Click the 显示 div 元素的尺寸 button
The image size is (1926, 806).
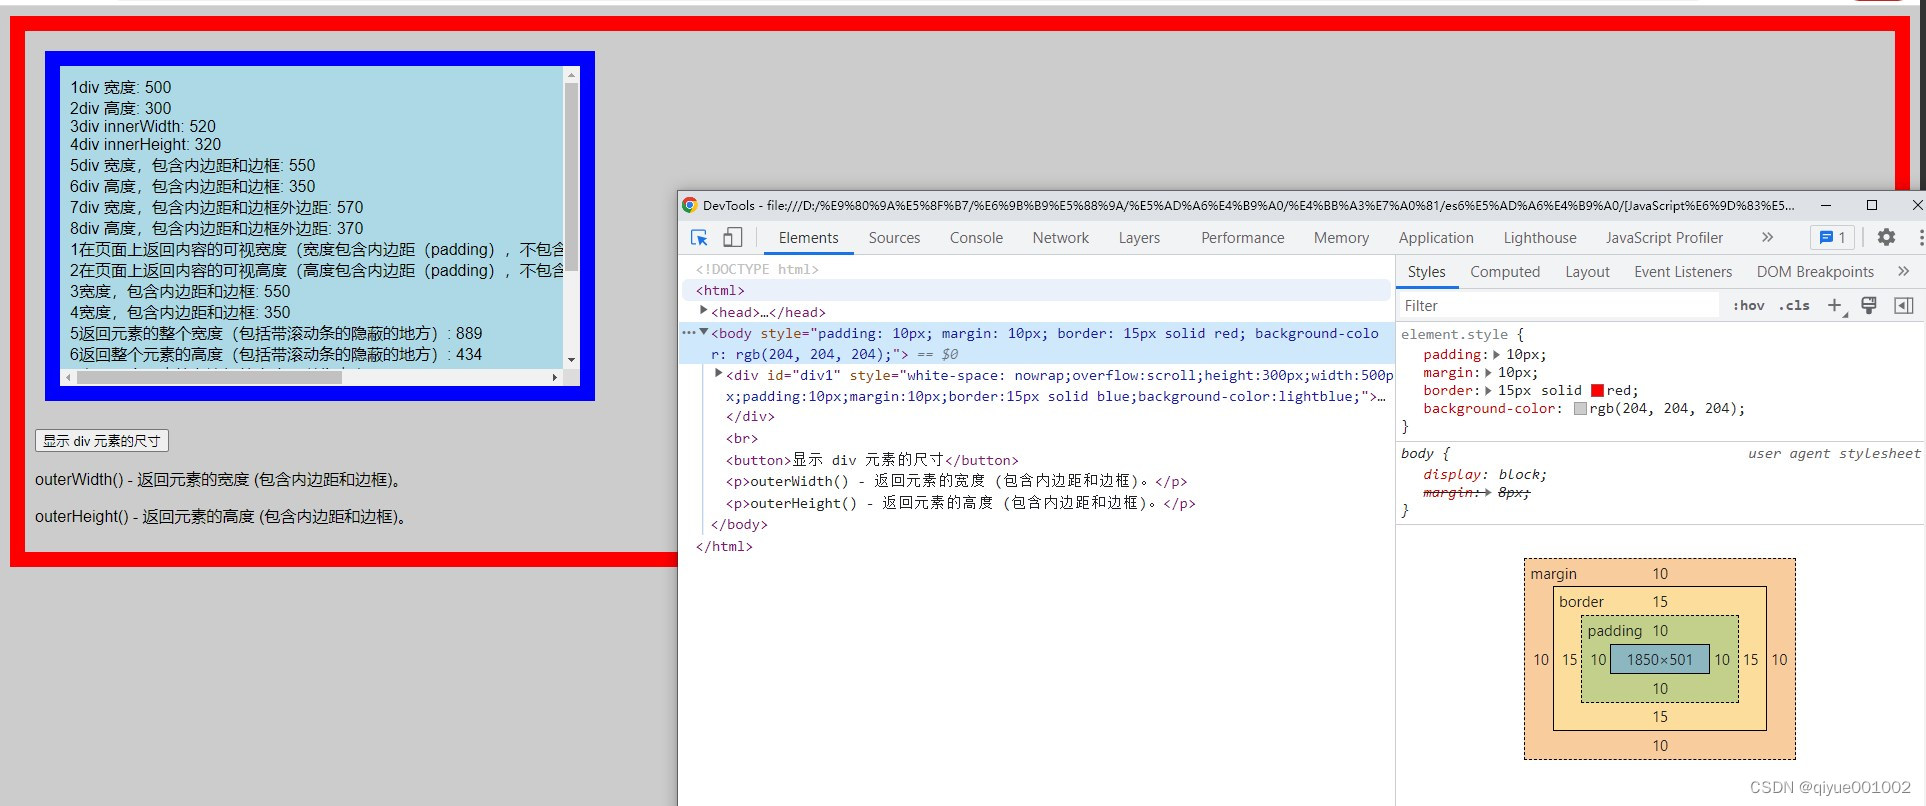[x=102, y=441]
